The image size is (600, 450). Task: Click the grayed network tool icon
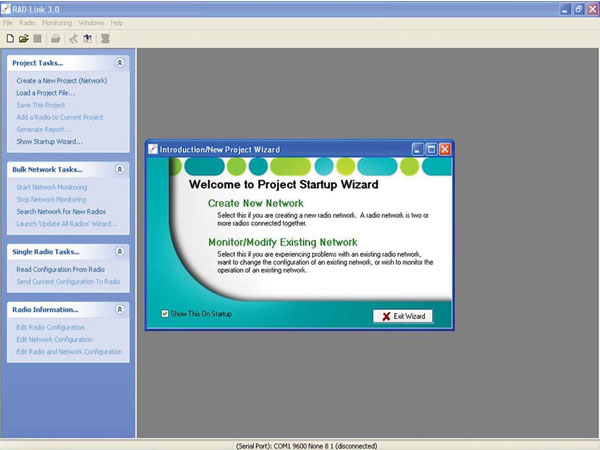pos(73,39)
